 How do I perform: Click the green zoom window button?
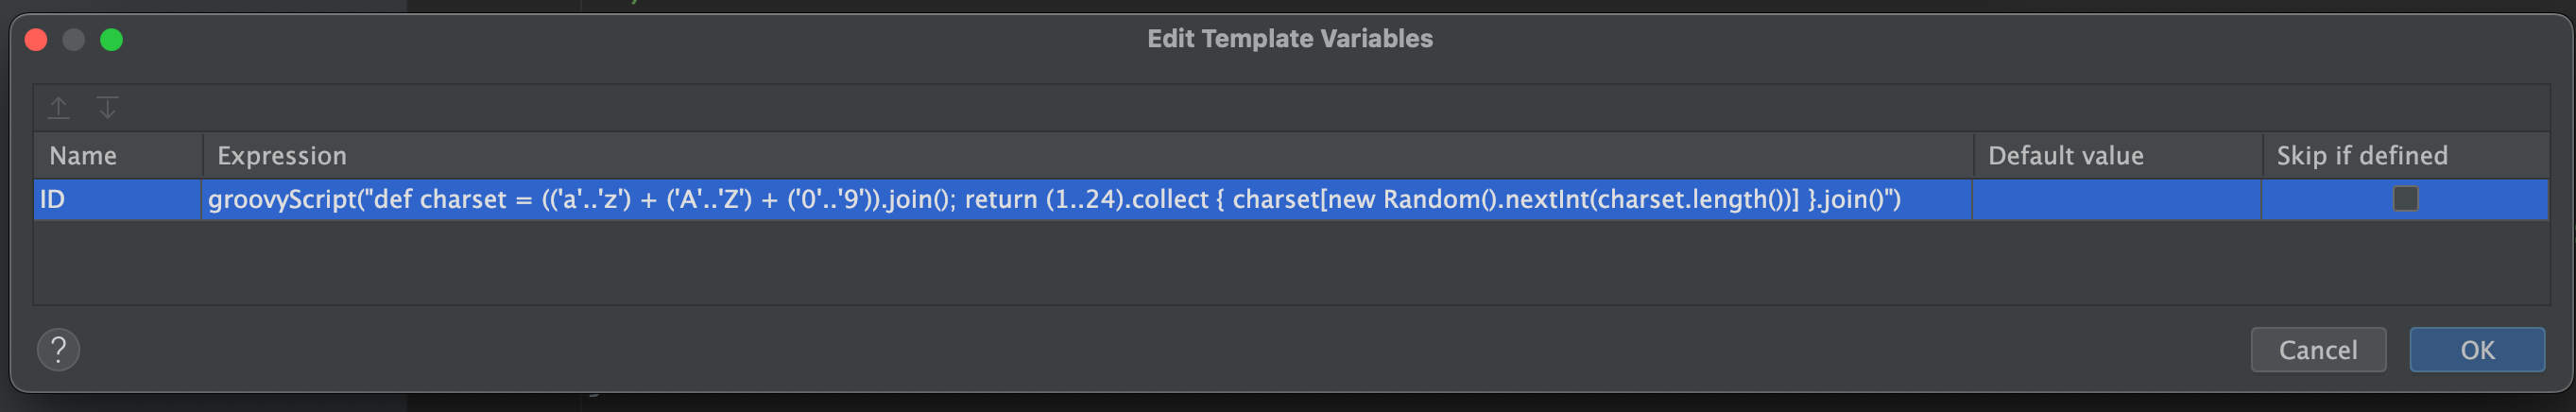111,39
